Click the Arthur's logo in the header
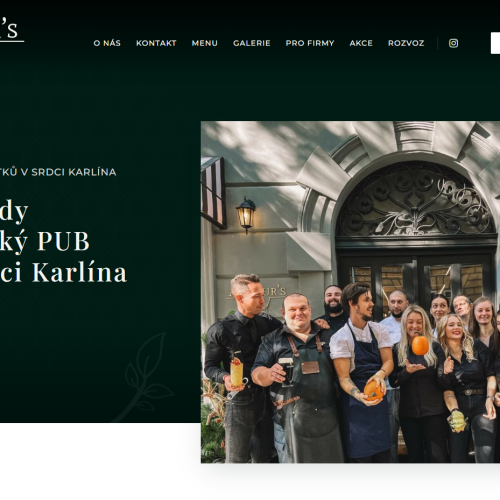 pyautogui.click(x=12, y=31)
